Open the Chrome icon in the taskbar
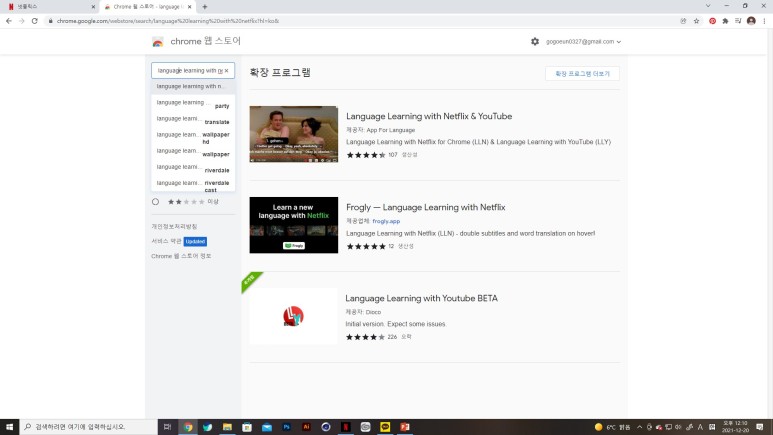This screenshot has height=435, width=773. pyautogui.click(x=188, y=427)
